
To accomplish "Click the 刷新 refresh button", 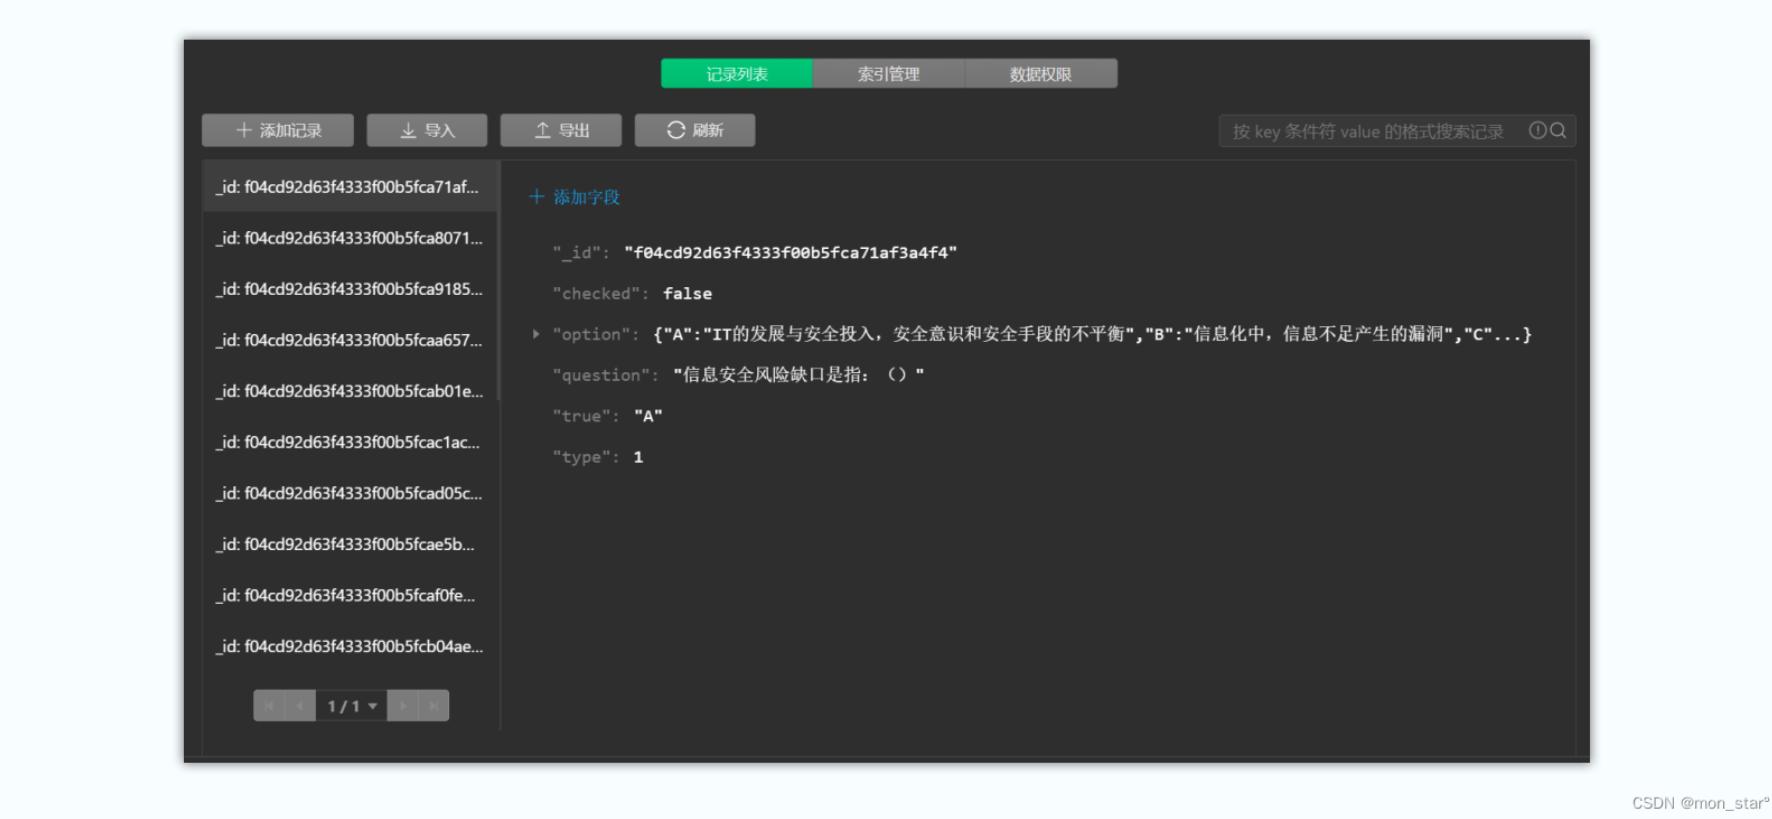I will (x=695, y=130).
